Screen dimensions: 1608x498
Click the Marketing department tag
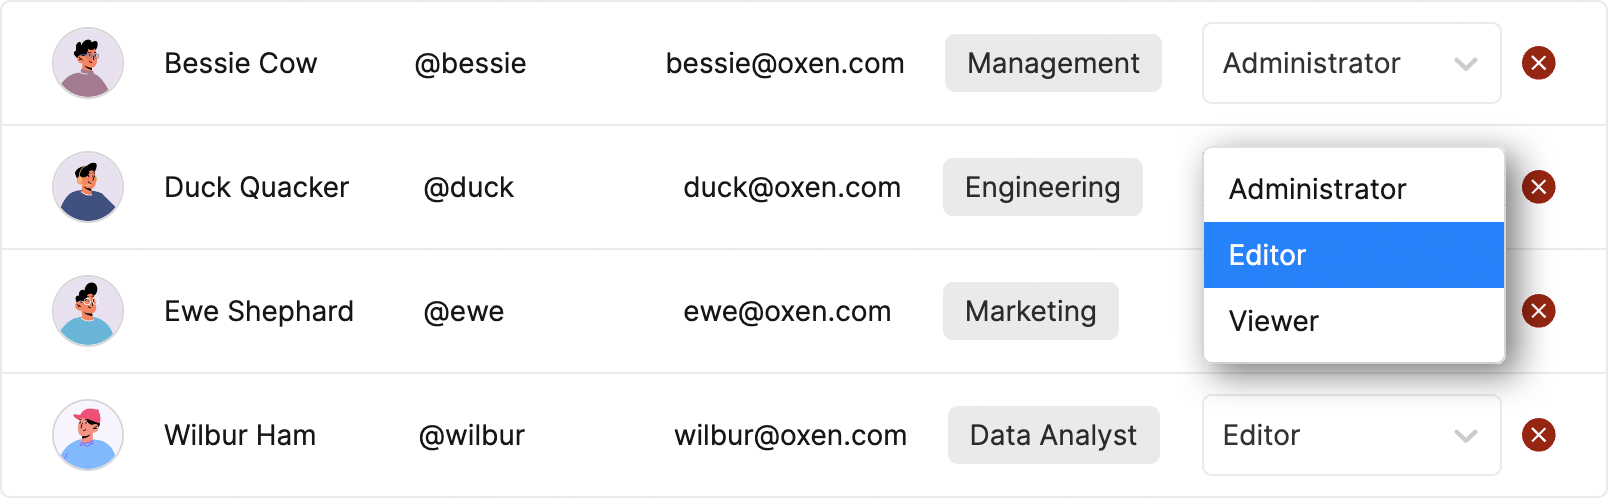1031,311
